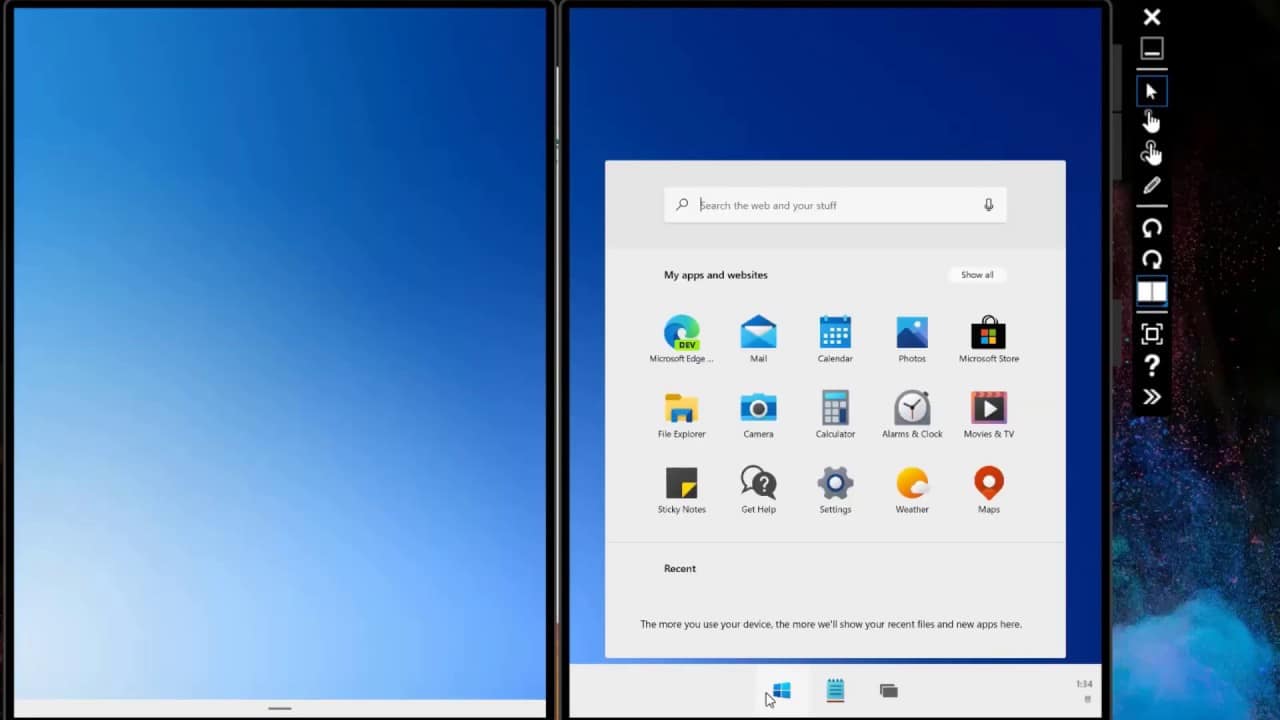Click Show all apps button

pos(977,275)
